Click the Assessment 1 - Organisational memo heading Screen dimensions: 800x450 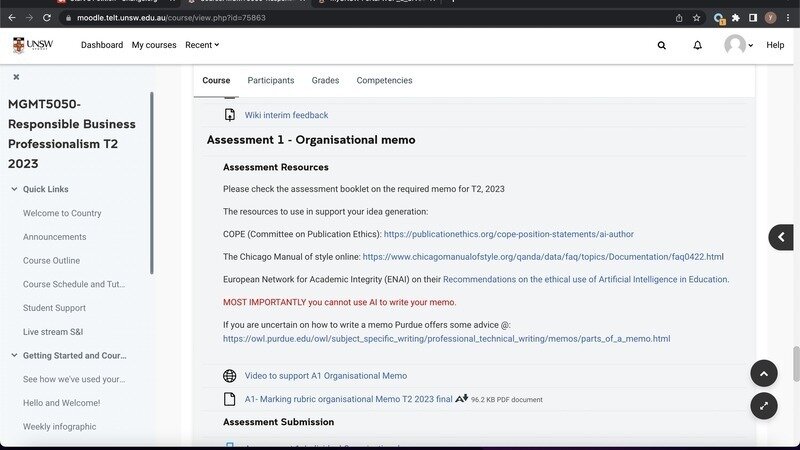pyautogui.click(x=311, y=140)
